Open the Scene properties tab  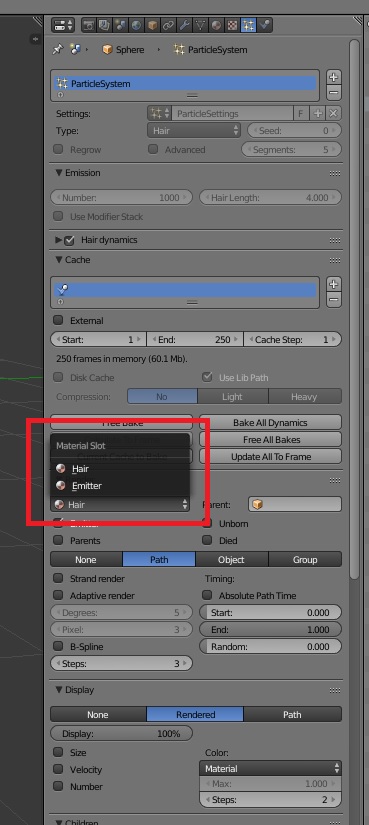pyautogui.click(x=120, y=25)
